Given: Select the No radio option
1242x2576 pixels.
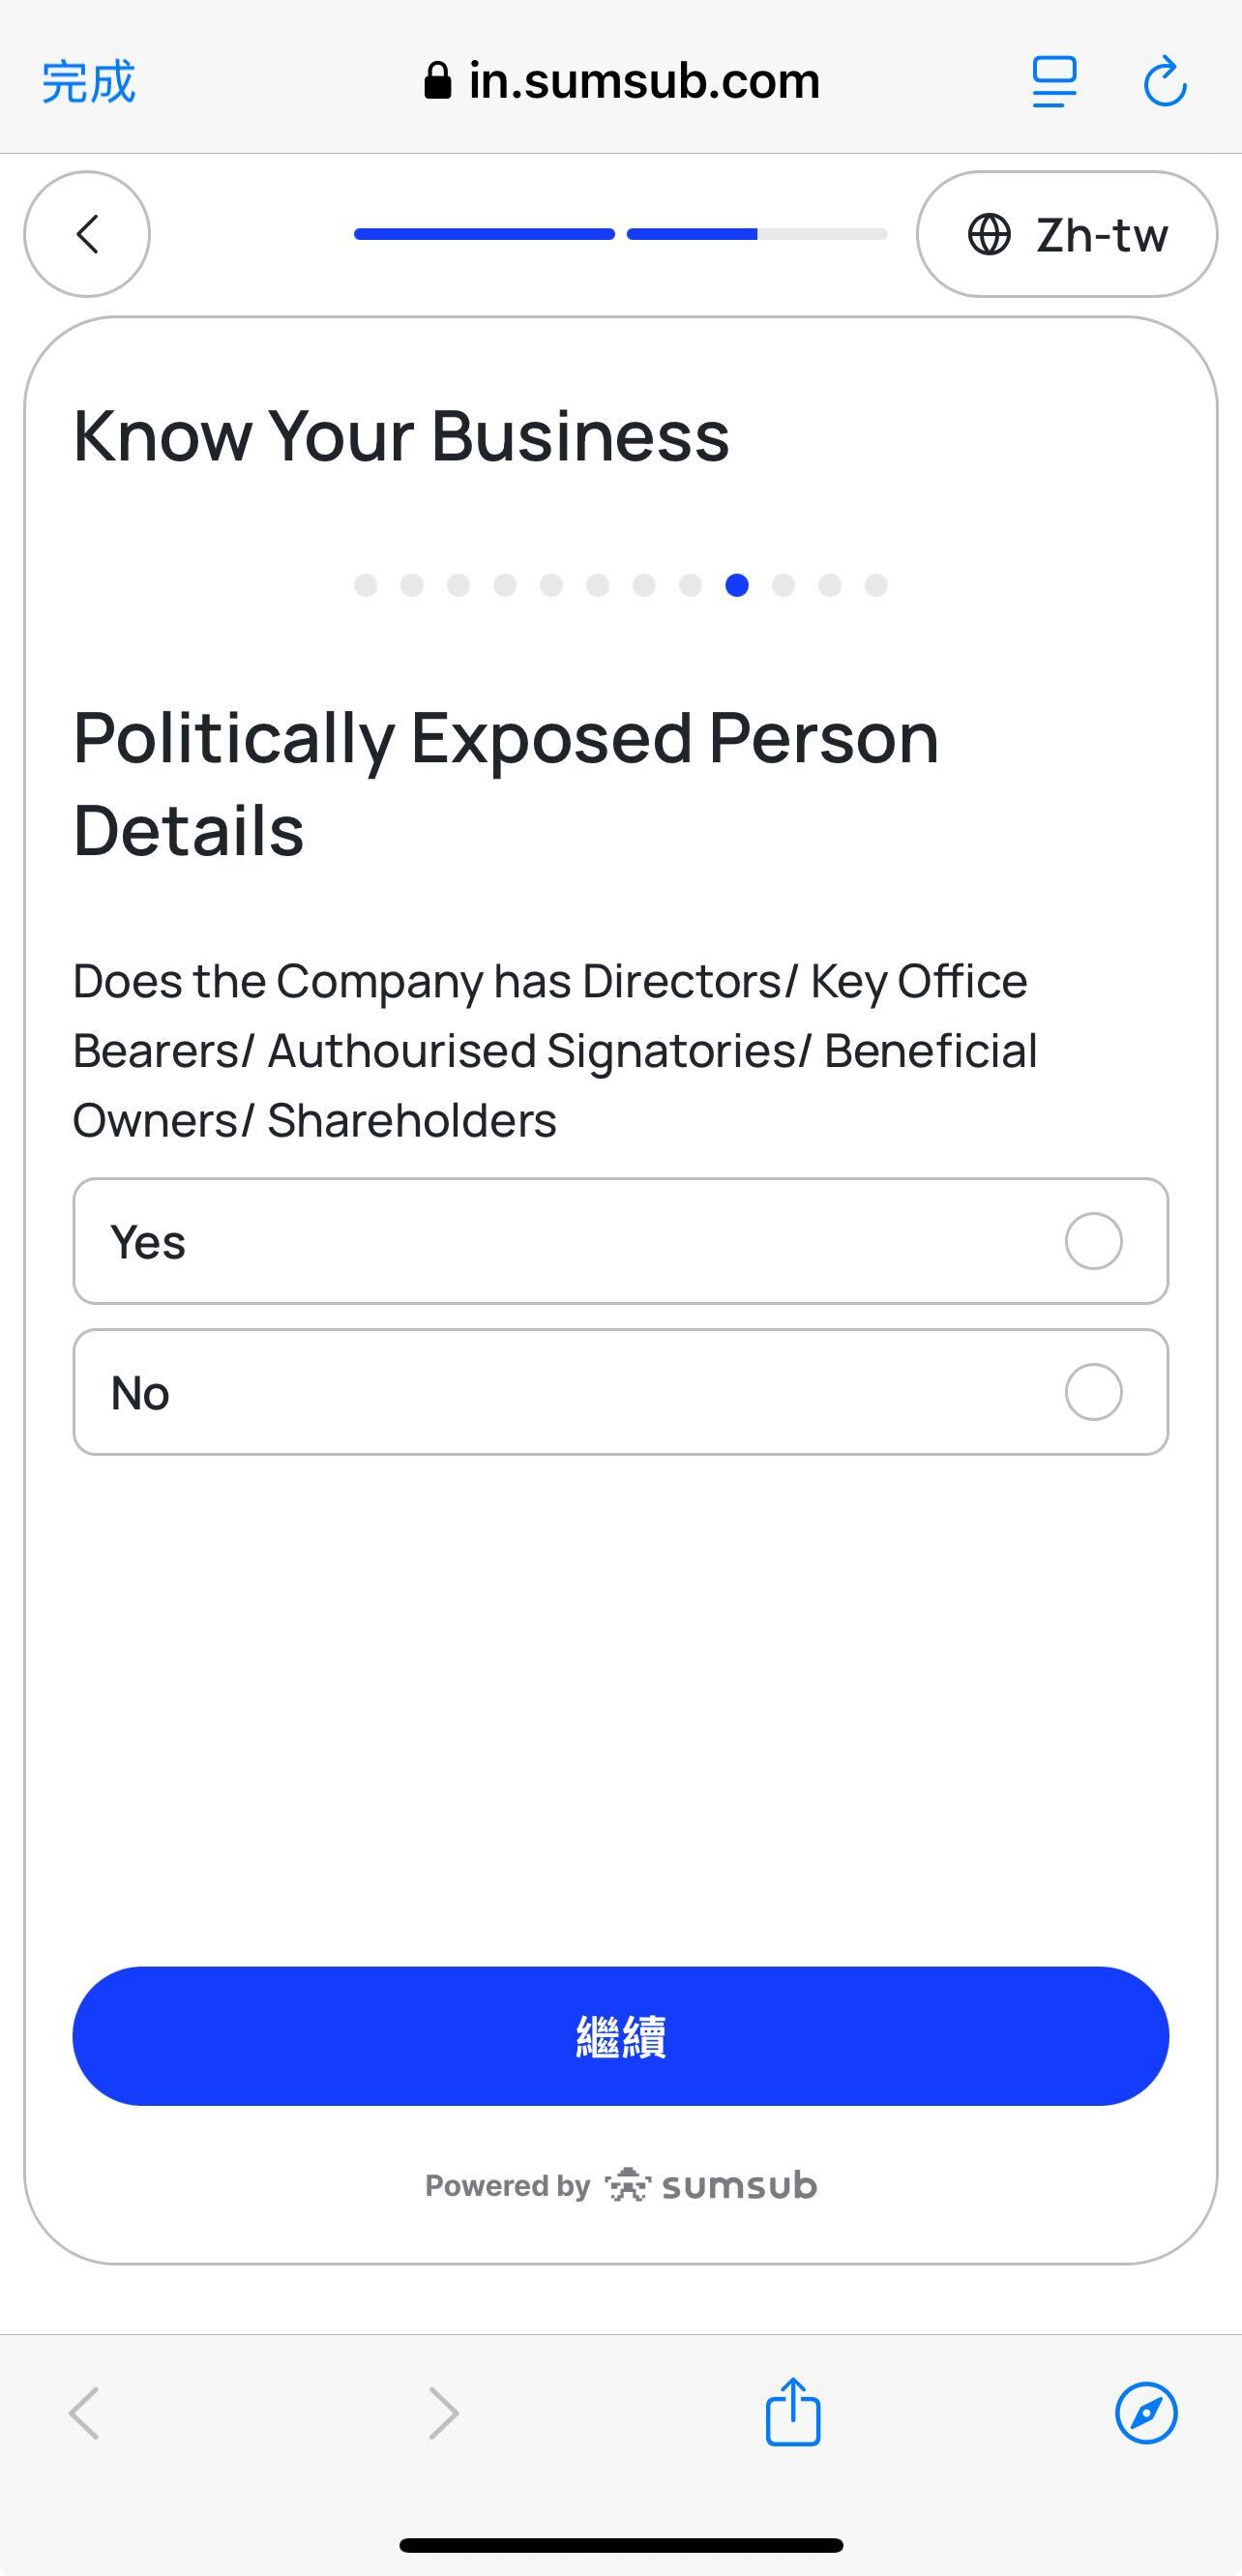Looking at the screenshot, I should [1093, 1392].
